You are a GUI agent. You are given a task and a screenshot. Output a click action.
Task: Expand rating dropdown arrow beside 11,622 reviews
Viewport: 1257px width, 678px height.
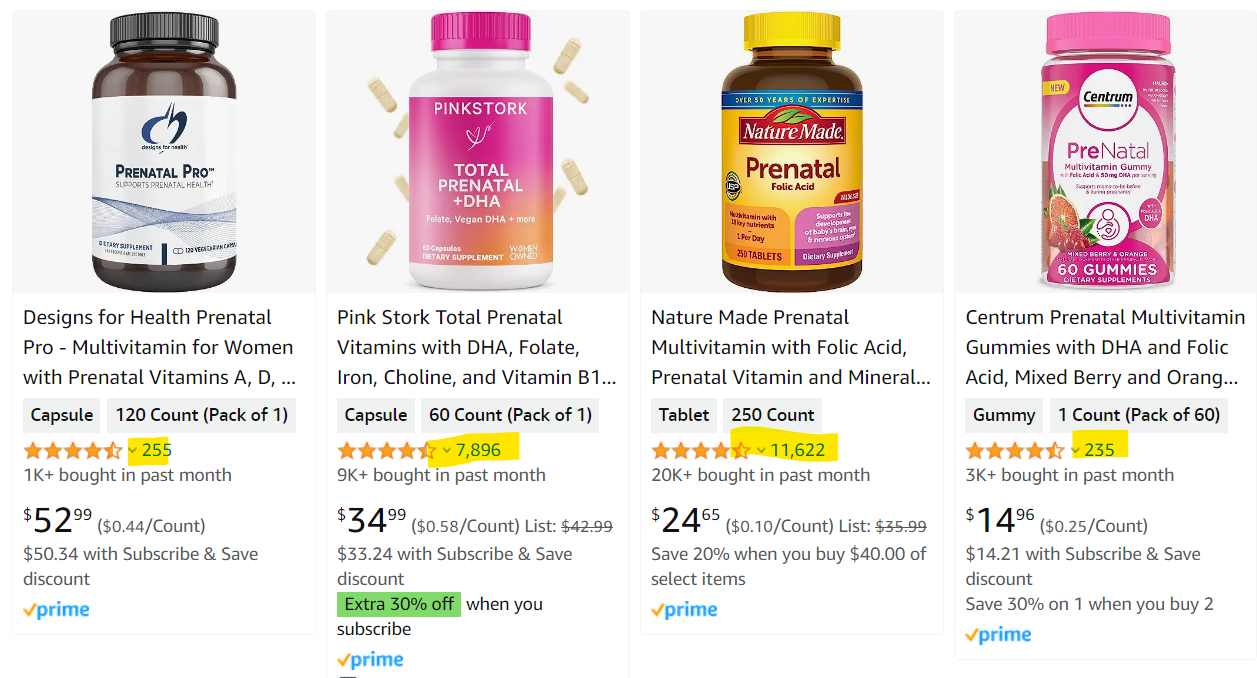(761, 451)
